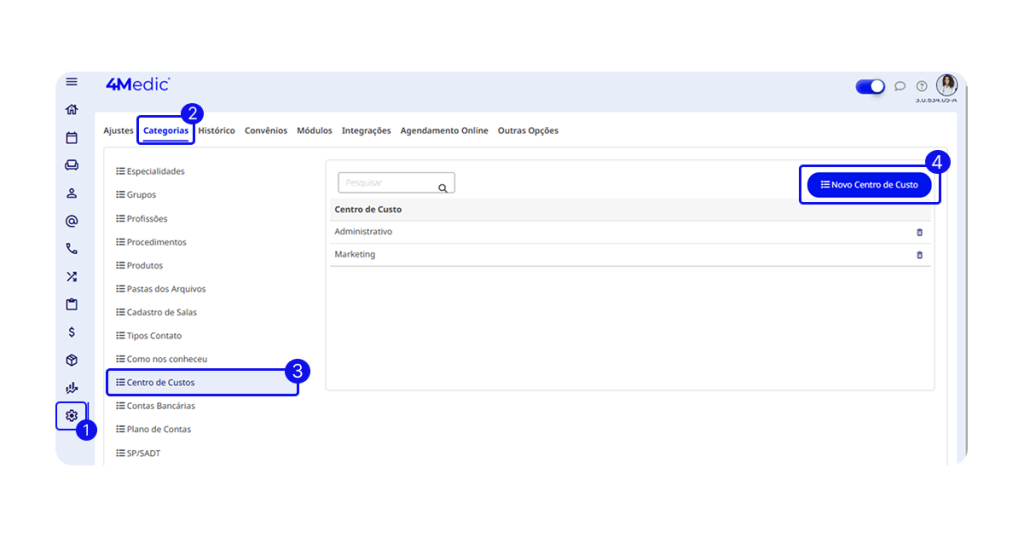Open the calendar icon in sidebar
This screenshot has height=537, width=1024.
click(71, 138)
